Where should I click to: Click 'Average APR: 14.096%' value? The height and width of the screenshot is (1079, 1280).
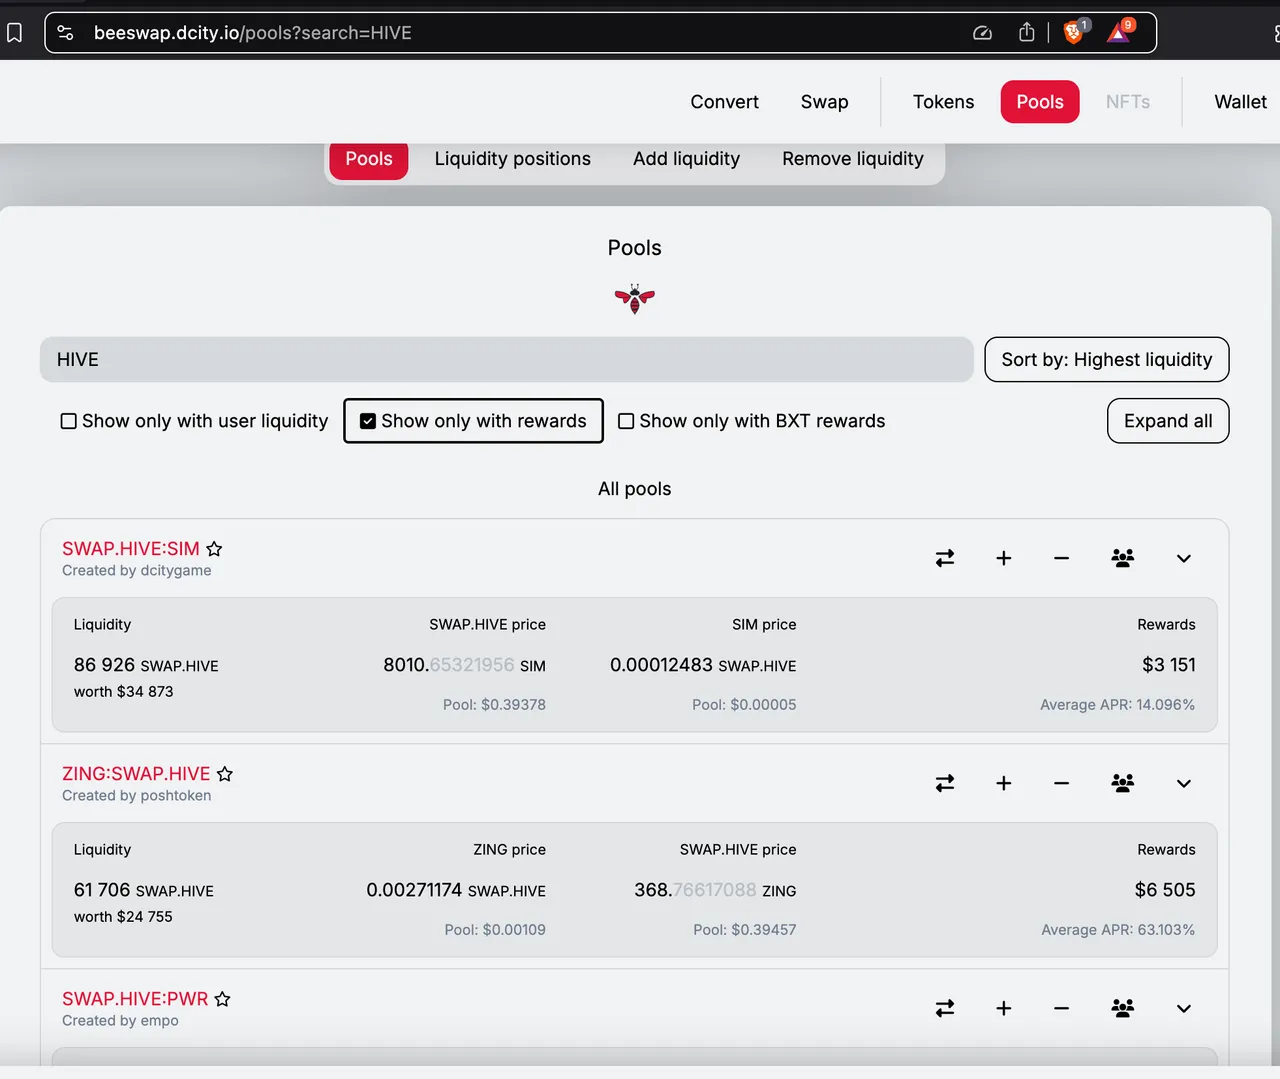point(1118,705)
